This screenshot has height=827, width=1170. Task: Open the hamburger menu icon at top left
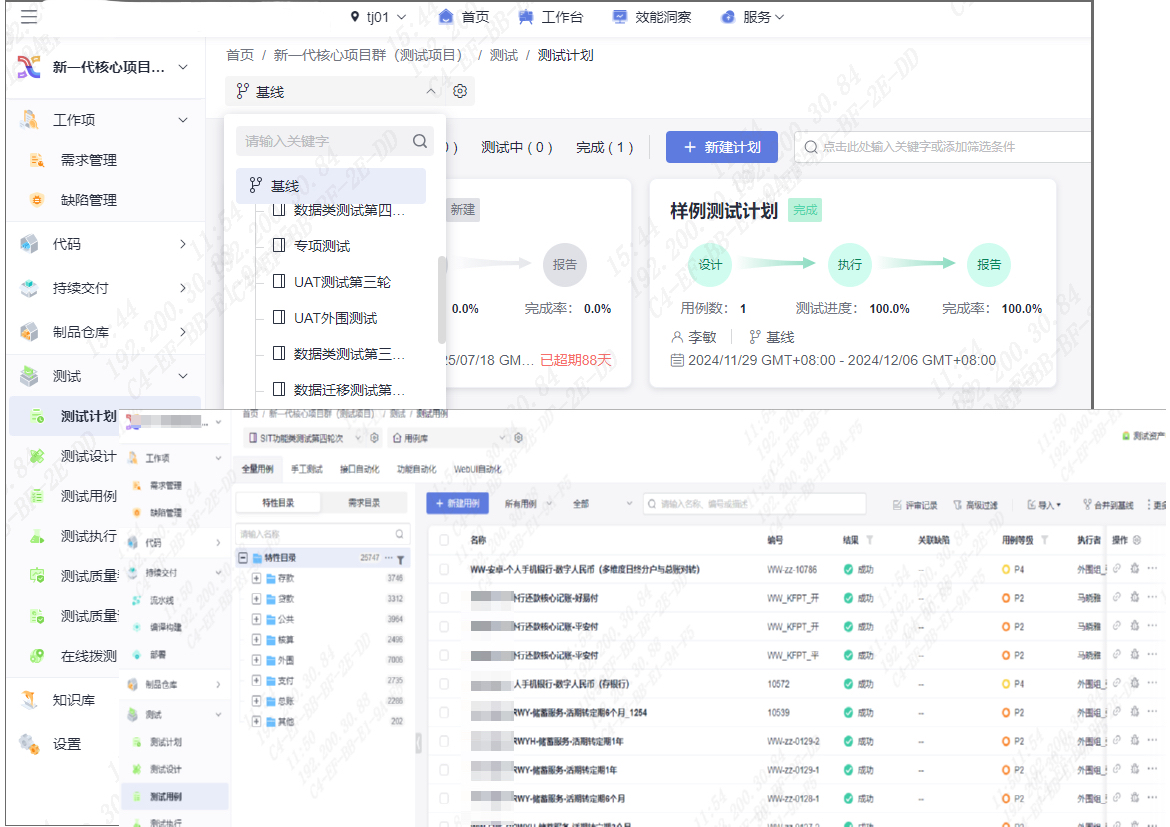(x=28, y=16)
